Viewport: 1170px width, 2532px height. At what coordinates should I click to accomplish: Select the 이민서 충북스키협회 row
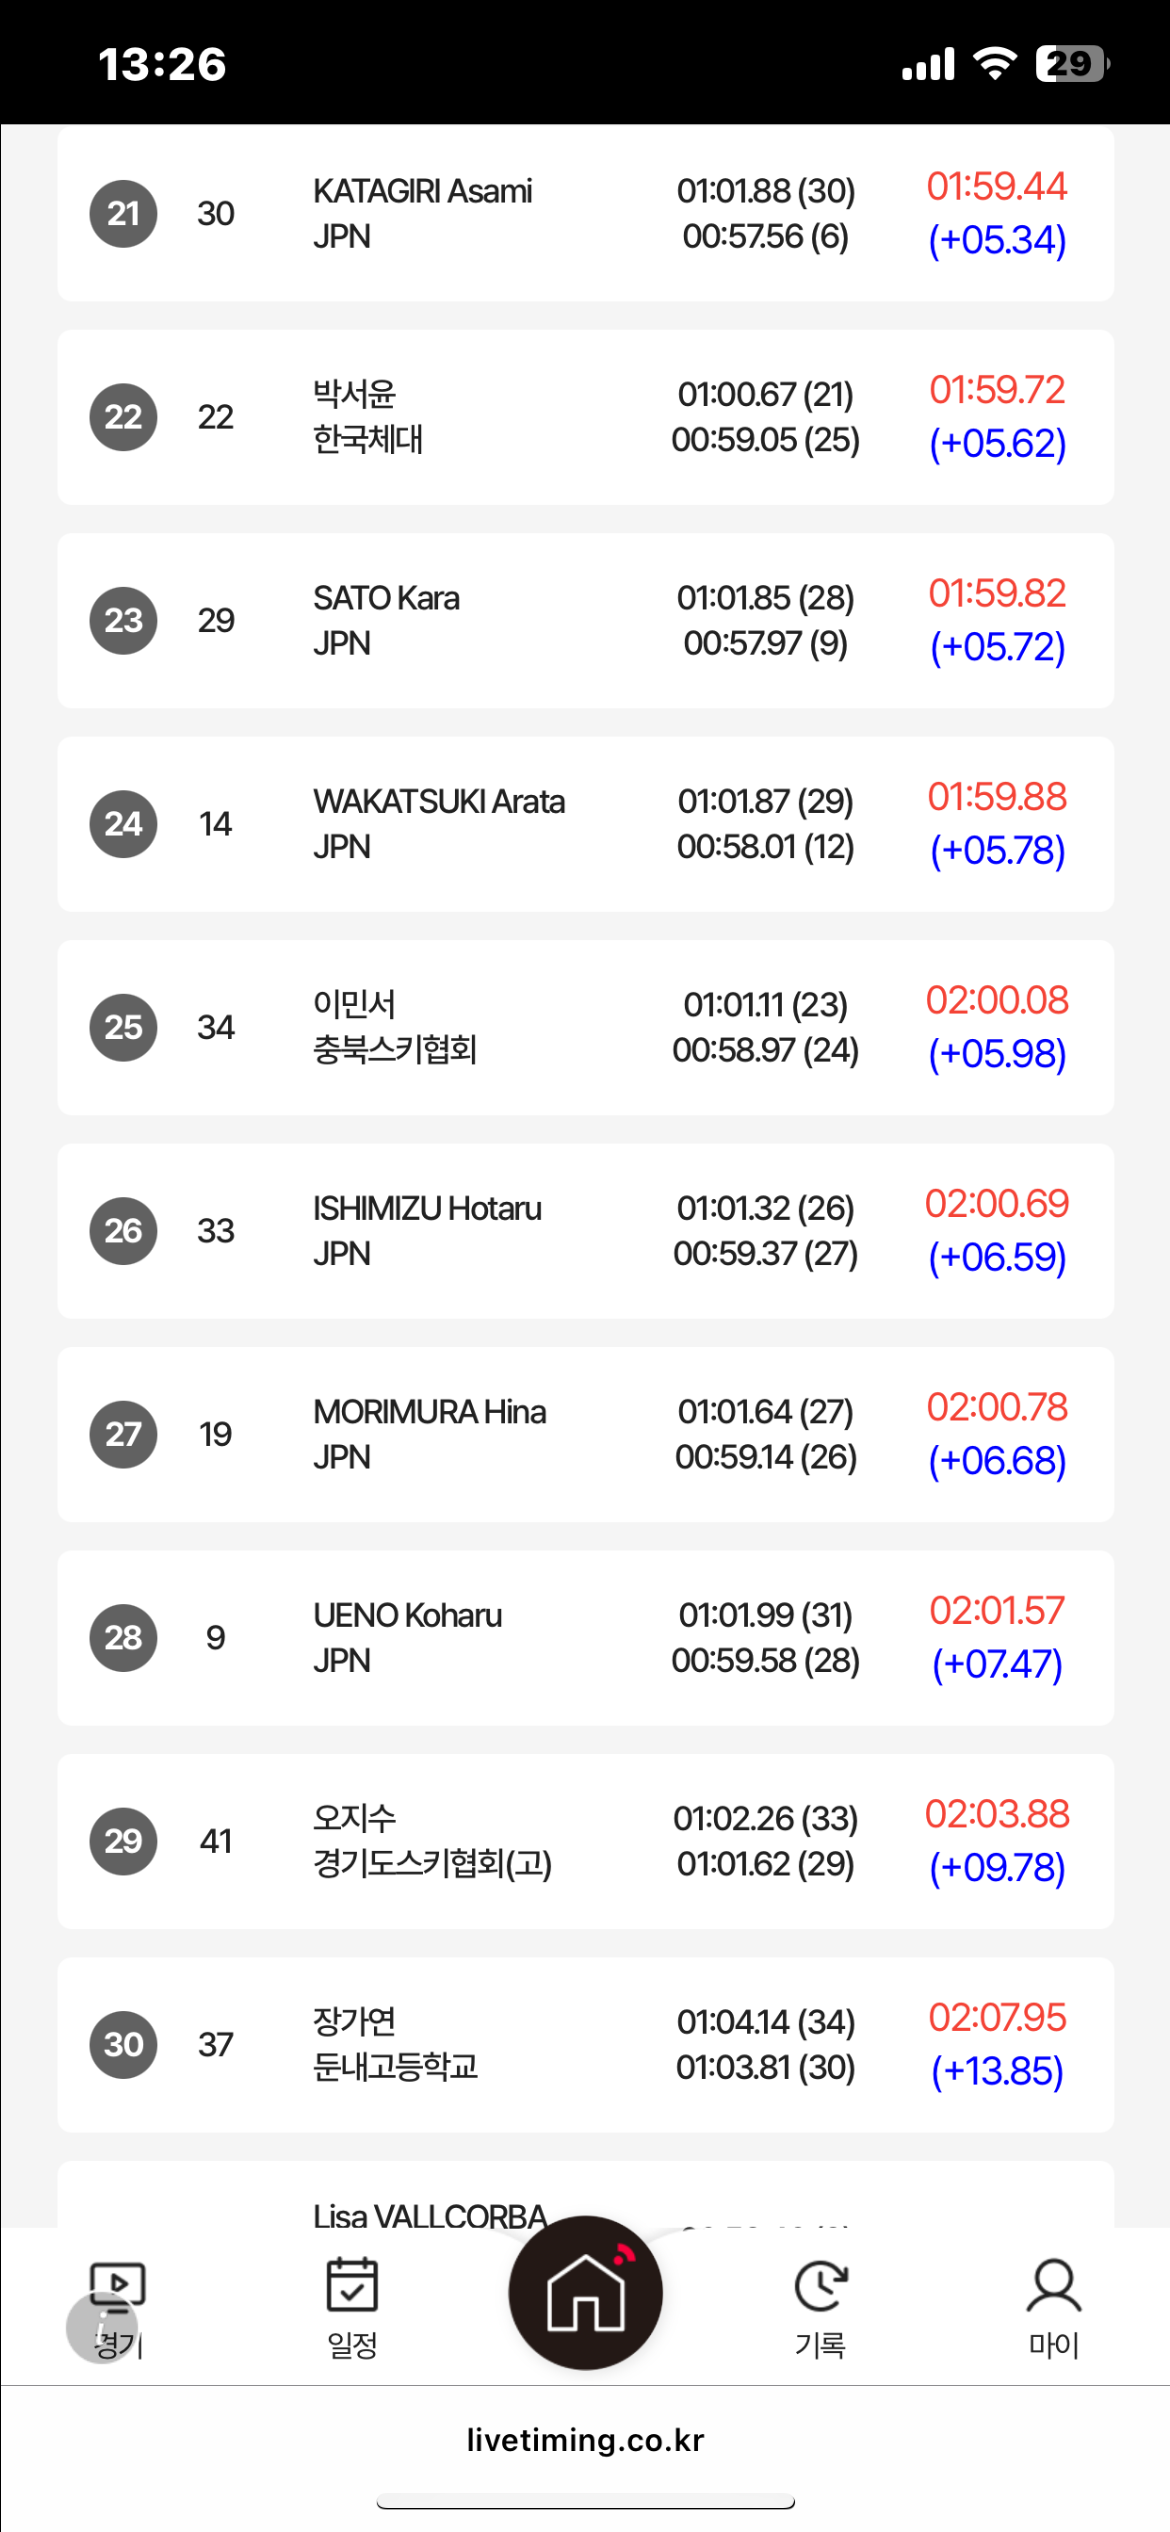tap(585, 1027)
